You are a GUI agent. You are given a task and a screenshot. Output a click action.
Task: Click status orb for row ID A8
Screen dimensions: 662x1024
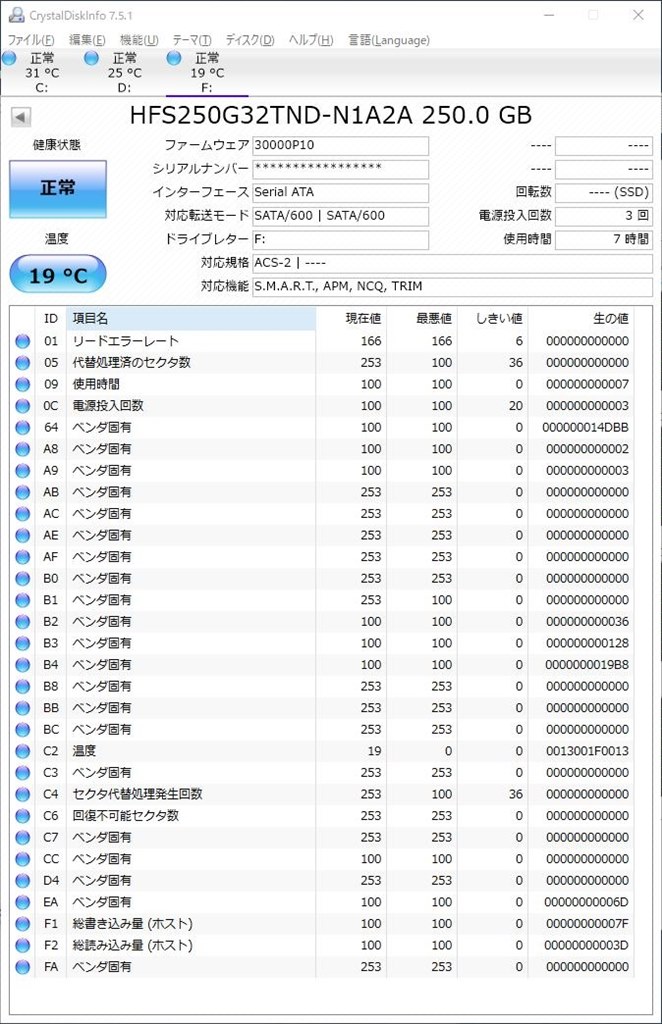pyautogui.click(x=22, y=449)
